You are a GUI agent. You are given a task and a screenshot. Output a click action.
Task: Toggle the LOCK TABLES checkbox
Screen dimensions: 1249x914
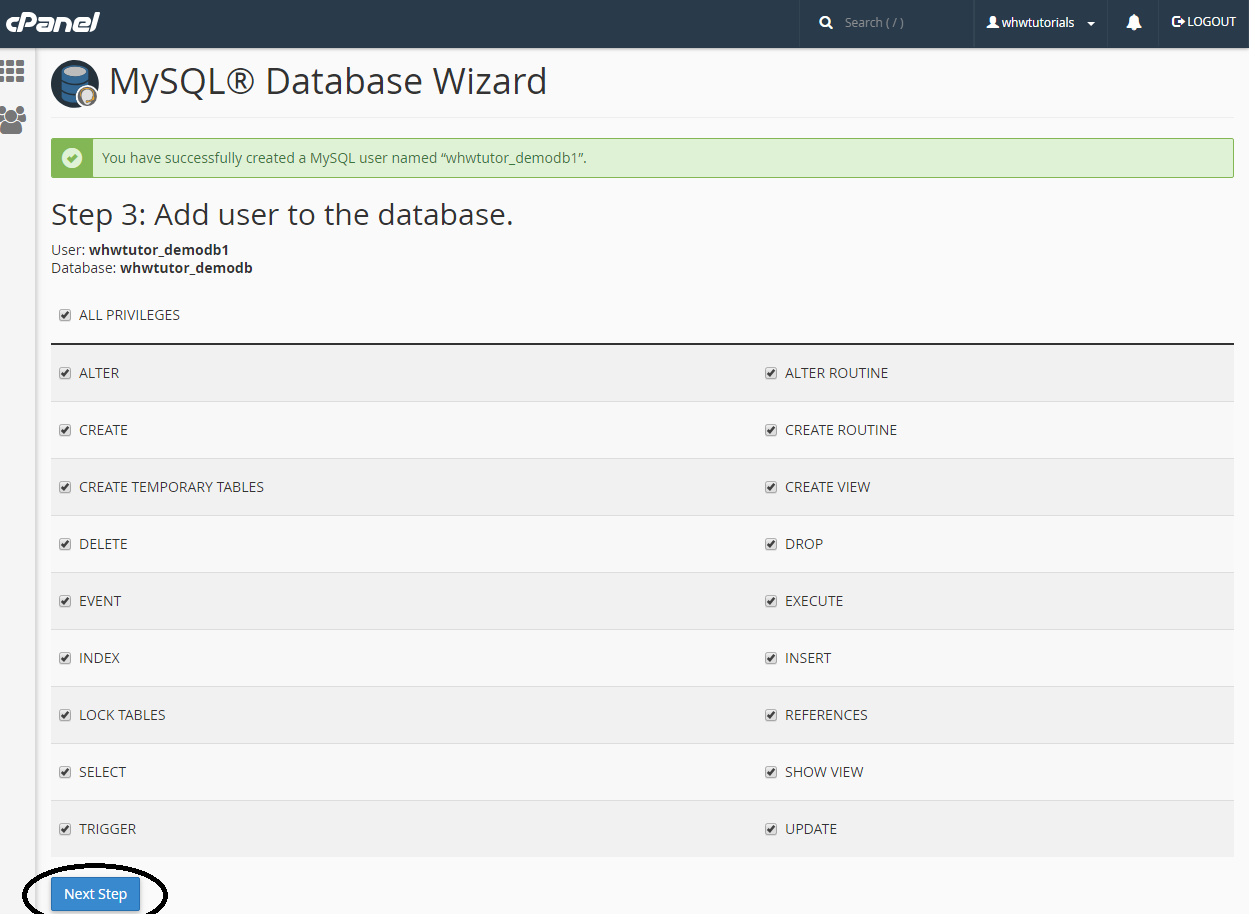pos(65,715)
